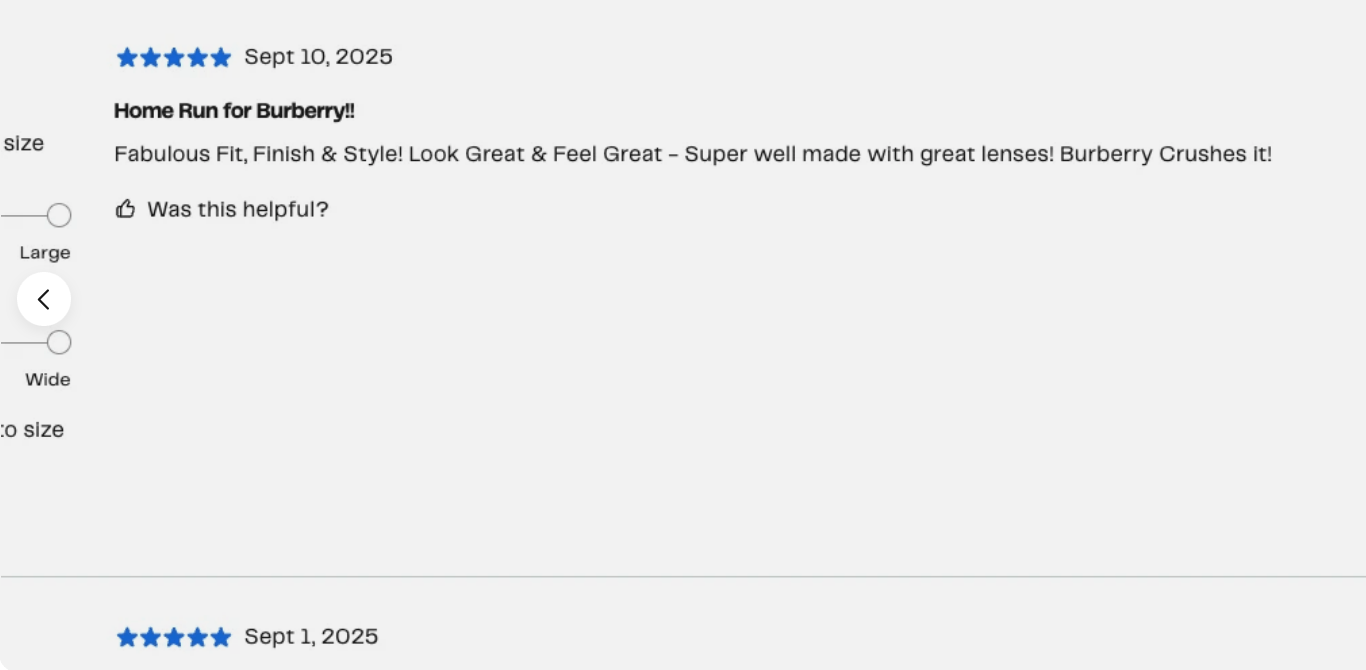Click the slider handle above the Wide label
The image size is (1366, 670).
(x=59, y=342)
